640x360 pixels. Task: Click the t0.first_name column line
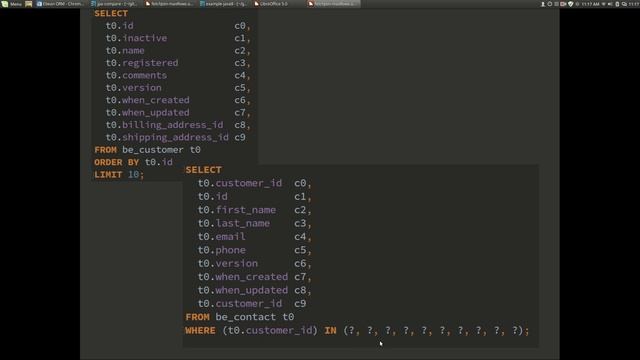coord(255,210)
